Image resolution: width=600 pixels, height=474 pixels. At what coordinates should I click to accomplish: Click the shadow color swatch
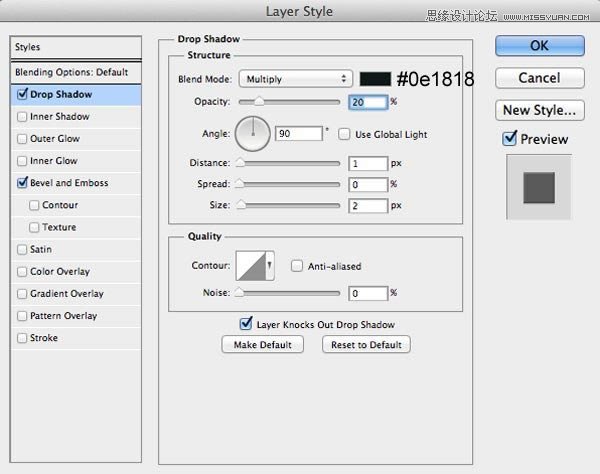[x=375, y=79]
